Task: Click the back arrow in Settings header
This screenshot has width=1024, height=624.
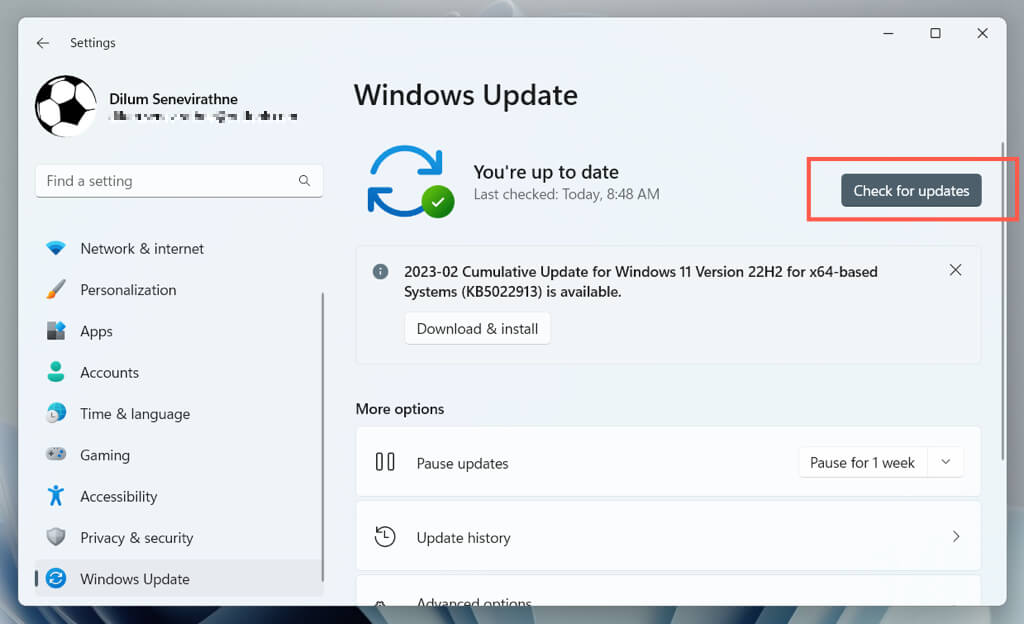Action: click(43, 43)
